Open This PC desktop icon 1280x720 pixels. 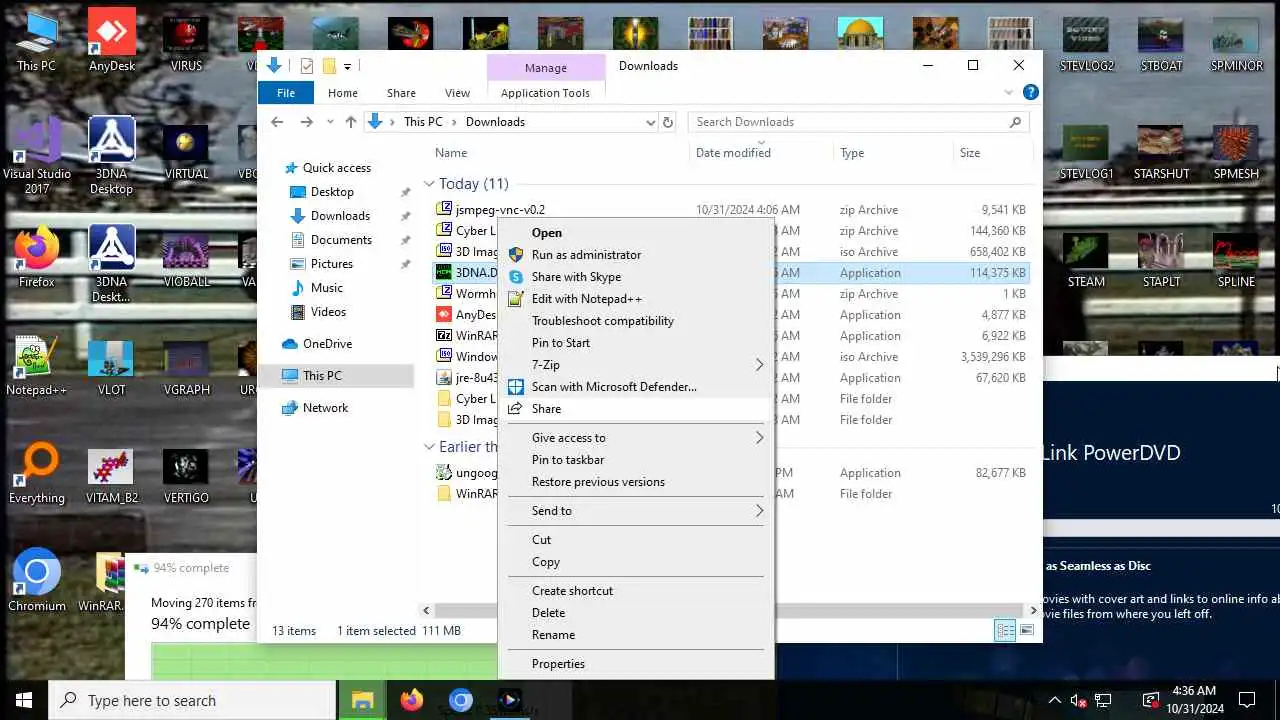36,41
